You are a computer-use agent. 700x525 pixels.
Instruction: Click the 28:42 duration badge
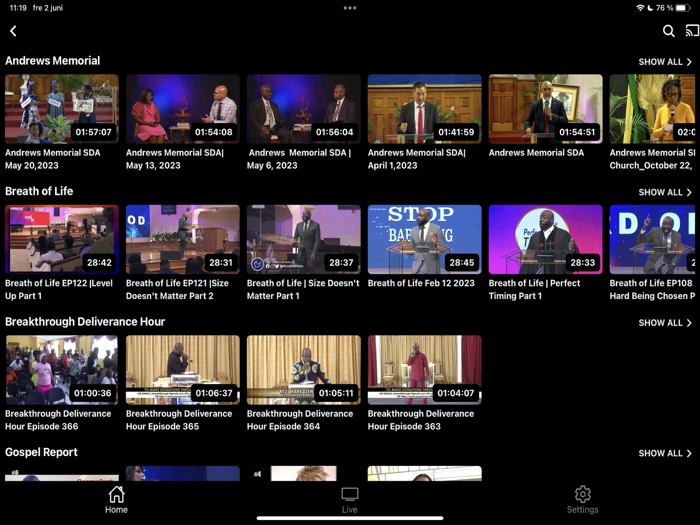(99, 262)
